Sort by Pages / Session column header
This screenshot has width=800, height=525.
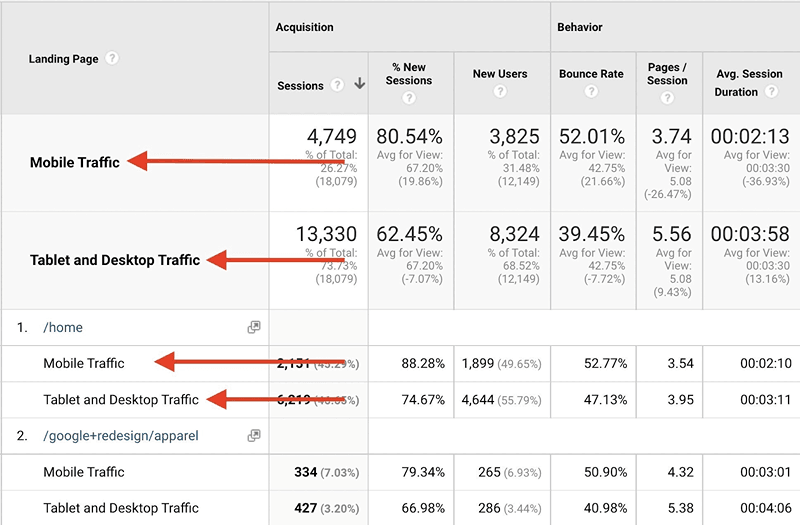[667, 73]
